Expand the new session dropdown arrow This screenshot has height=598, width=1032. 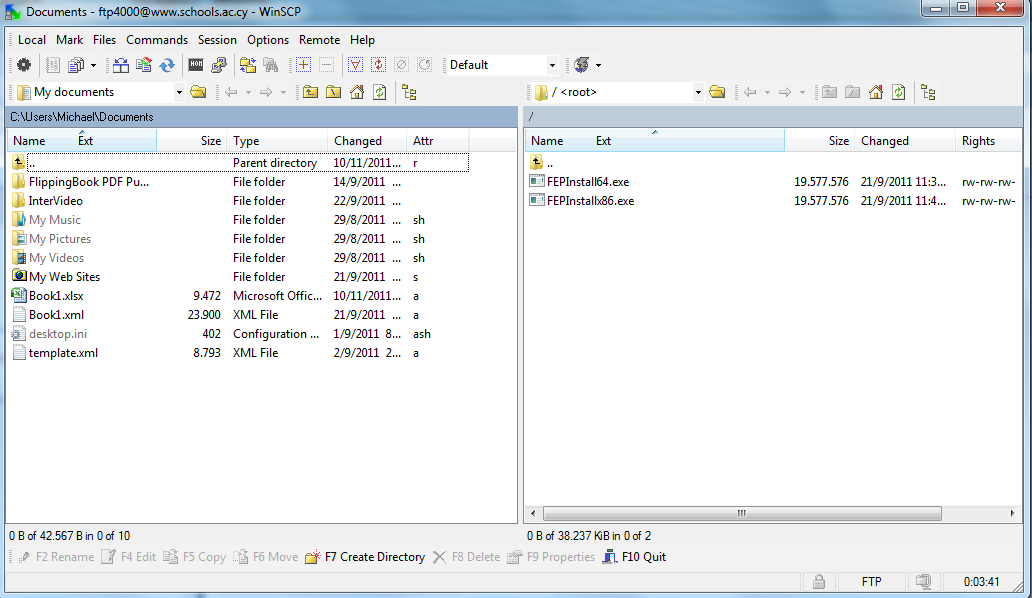(x=598, y=65)
